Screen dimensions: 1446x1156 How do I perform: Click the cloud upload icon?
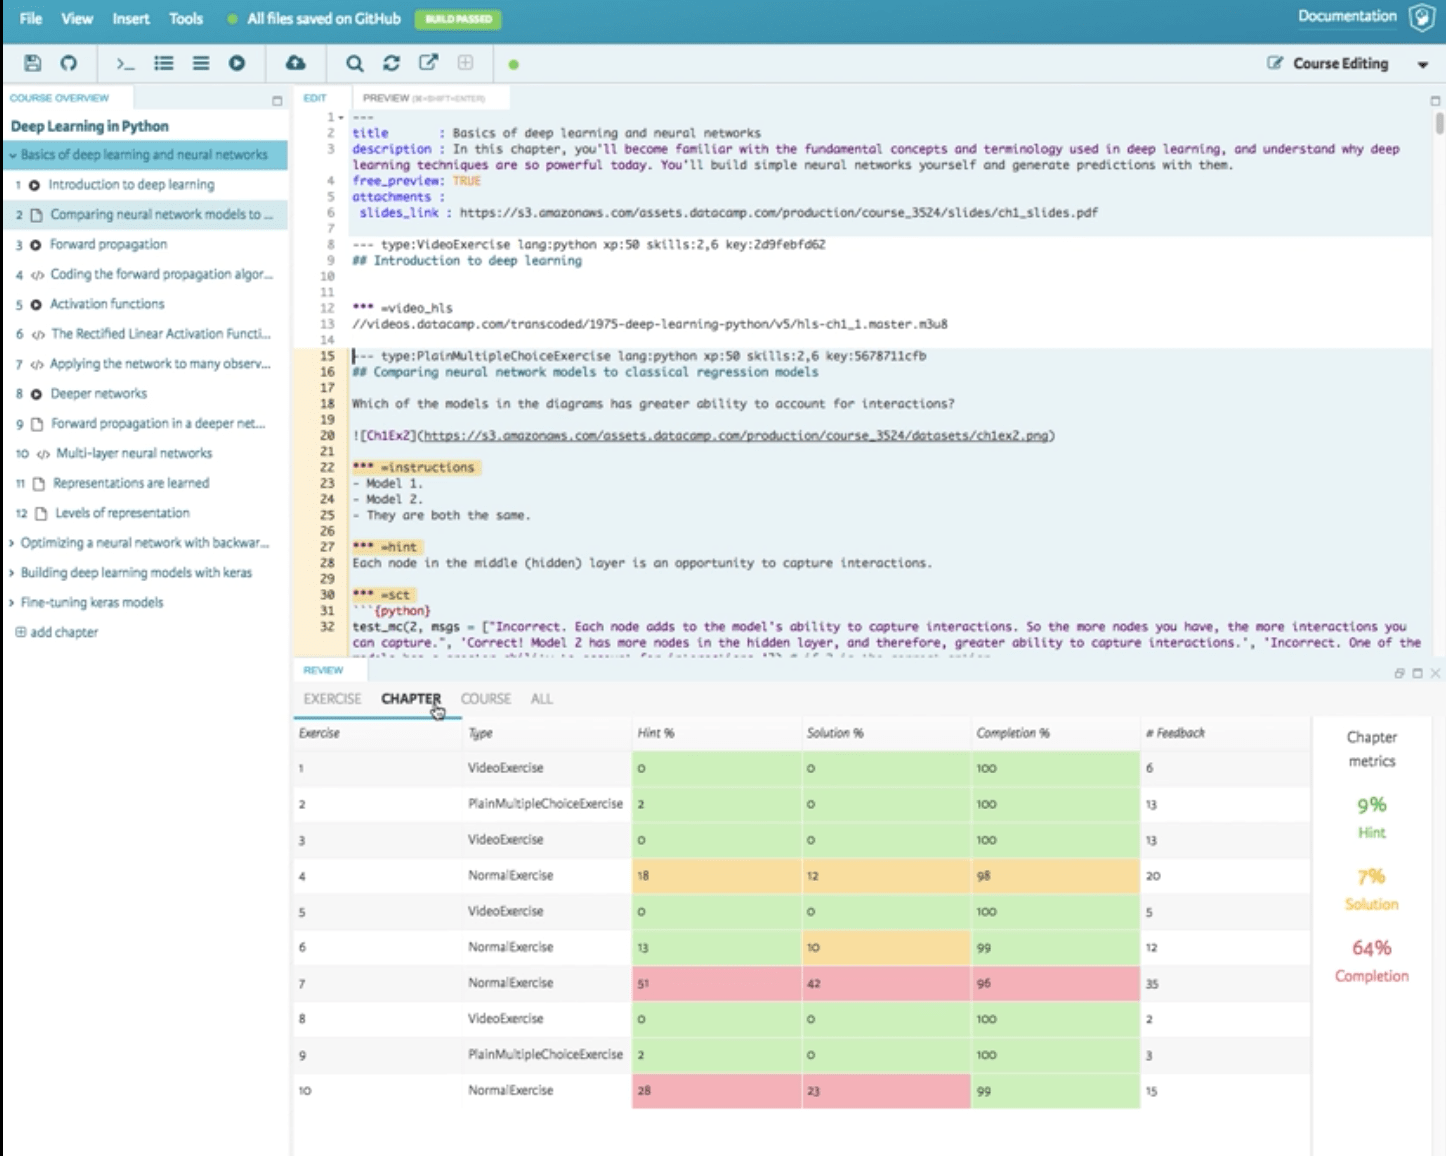click(296, 63)
